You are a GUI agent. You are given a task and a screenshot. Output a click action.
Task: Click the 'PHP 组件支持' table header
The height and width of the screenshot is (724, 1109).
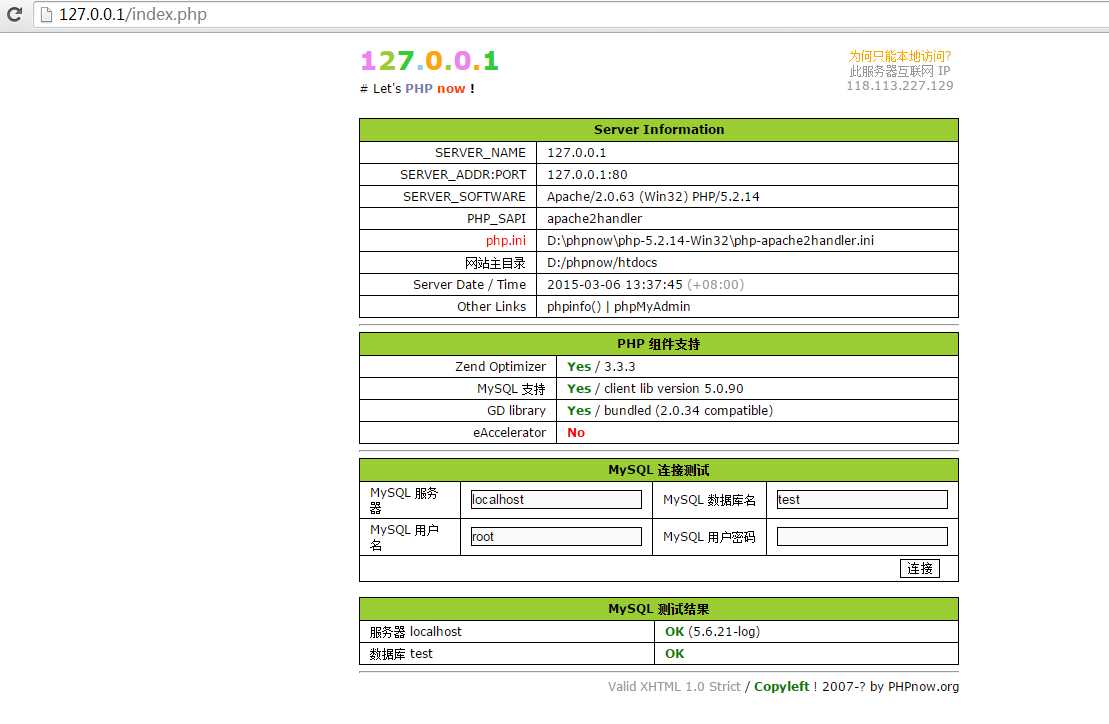(x=658, y=344)
